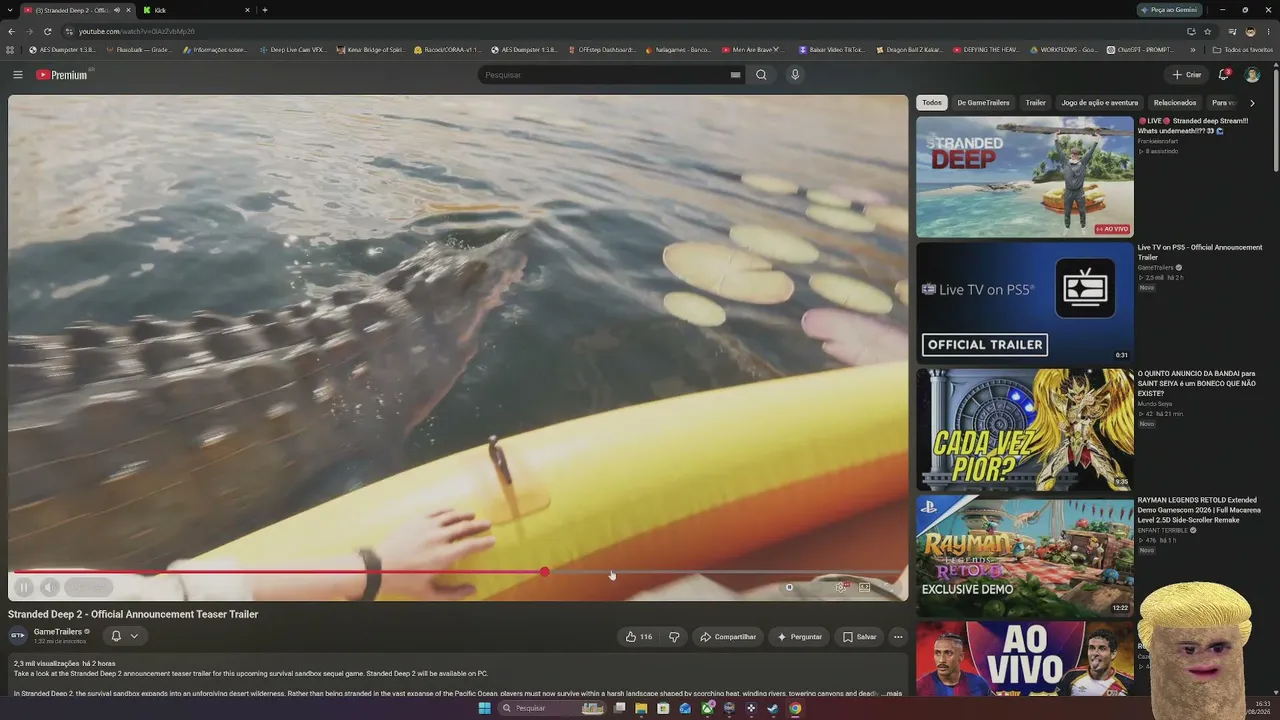Viewport: 1280px width, 720px height.
Task: Focus the YouTube Pesquisar search field
Action: click(x=605, y=75)
